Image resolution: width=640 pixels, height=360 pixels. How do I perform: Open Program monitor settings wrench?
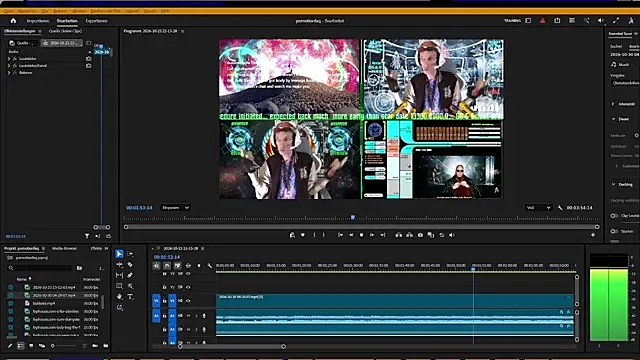coord(560,208)
